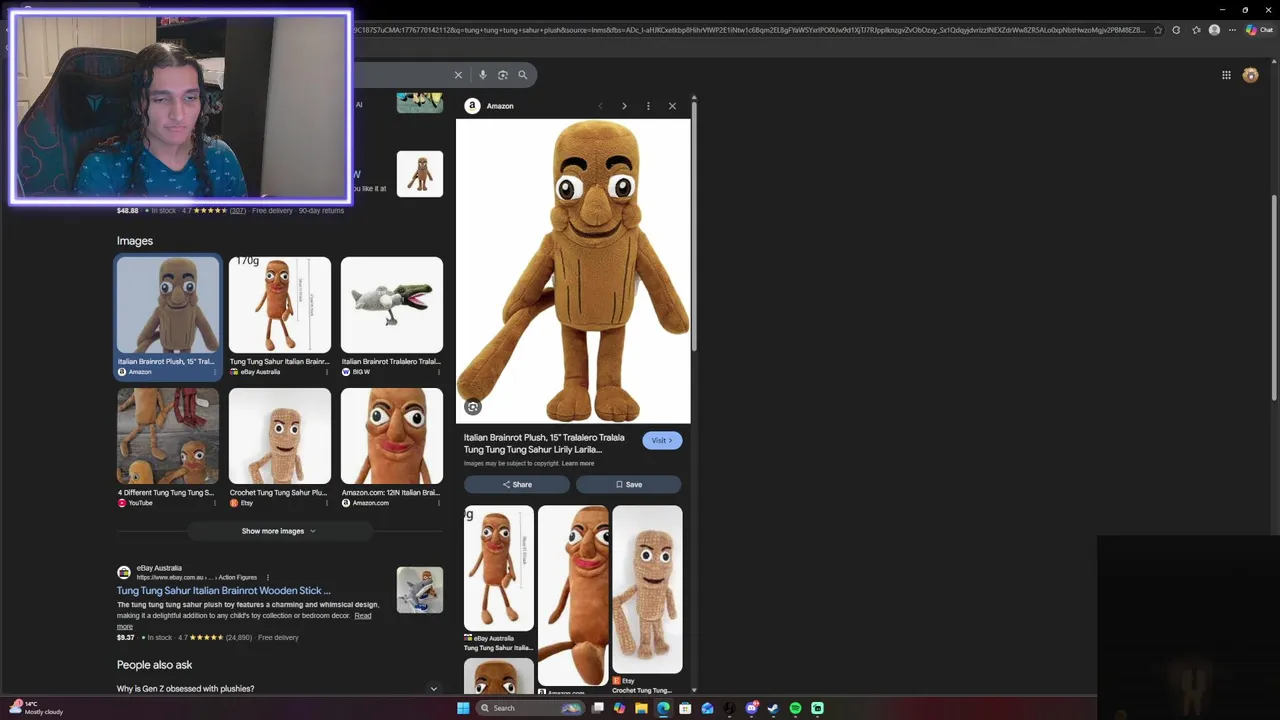Open Edge browser extensions icon

click(x=1176, y=30)
